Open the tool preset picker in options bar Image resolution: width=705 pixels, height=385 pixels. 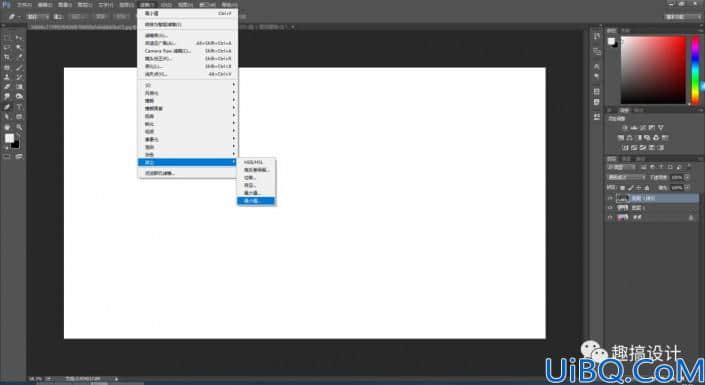pos(14,17)
